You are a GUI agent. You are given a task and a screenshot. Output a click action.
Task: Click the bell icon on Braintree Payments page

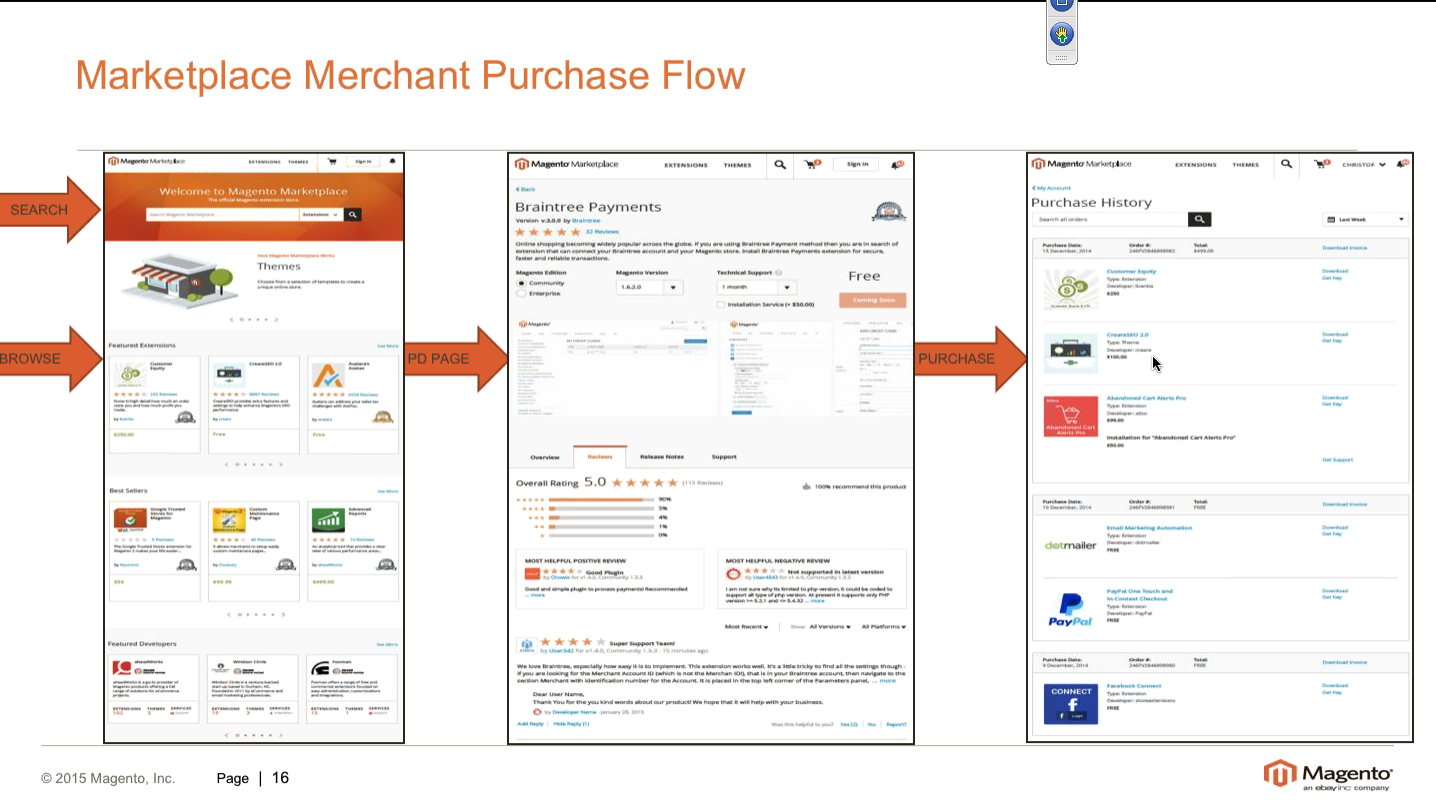pos(900,164)
